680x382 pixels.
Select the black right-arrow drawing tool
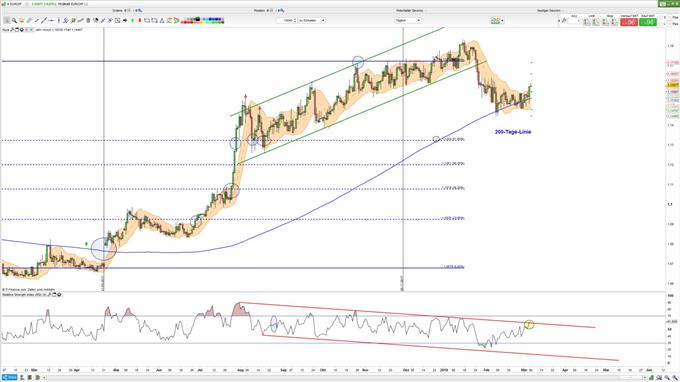pyautogui.click(x=125, y=20)
